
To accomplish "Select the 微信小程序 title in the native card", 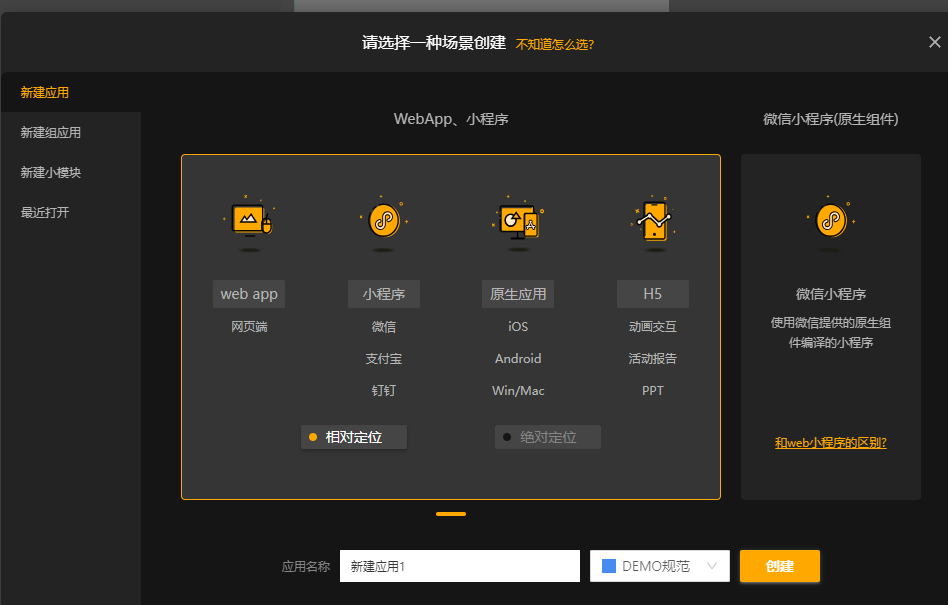I will (831, 294).
